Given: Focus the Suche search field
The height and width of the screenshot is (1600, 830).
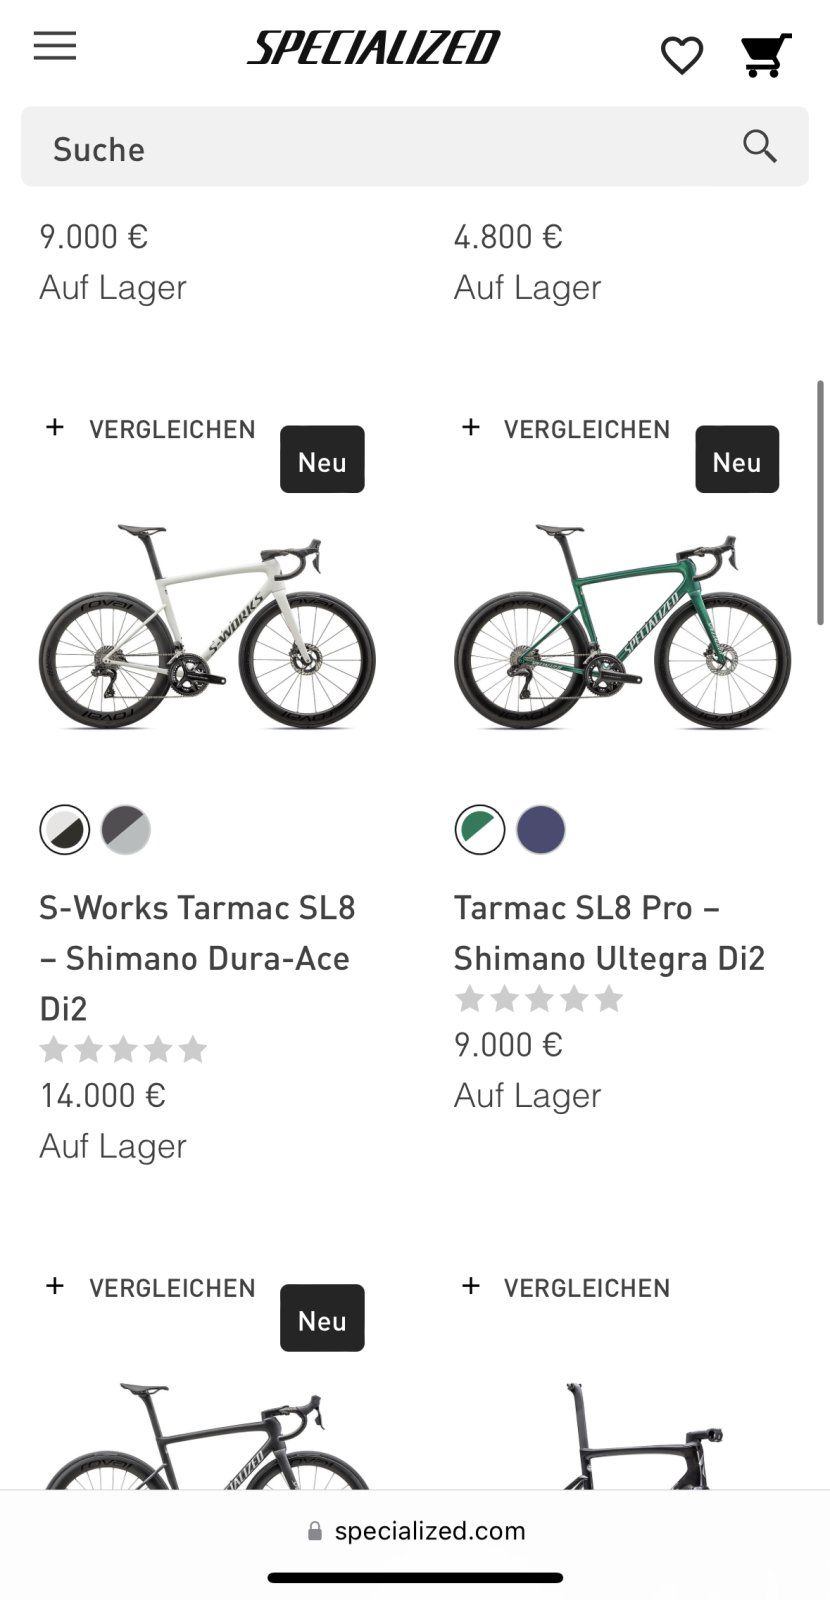Looking at the screenshot, I should [380, 148].
